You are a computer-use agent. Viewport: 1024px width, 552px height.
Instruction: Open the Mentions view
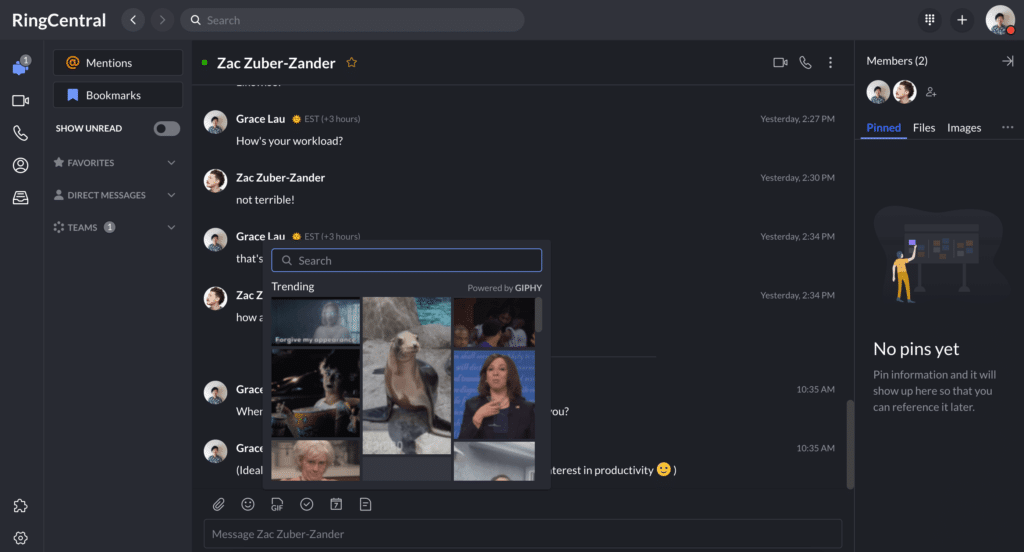click(118, 63)
